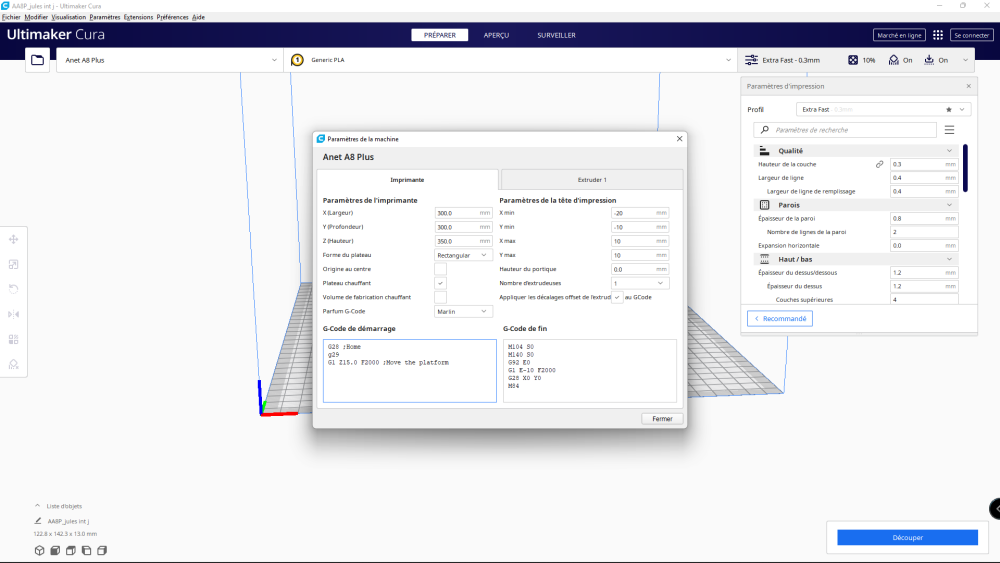Click the PRÉPARER stage button

[x=439, y=35]
